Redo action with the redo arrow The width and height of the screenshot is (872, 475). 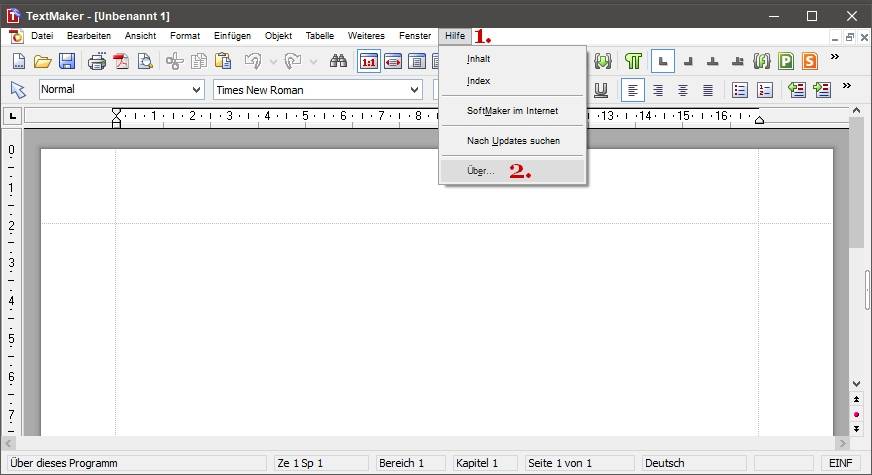[293, 61]
